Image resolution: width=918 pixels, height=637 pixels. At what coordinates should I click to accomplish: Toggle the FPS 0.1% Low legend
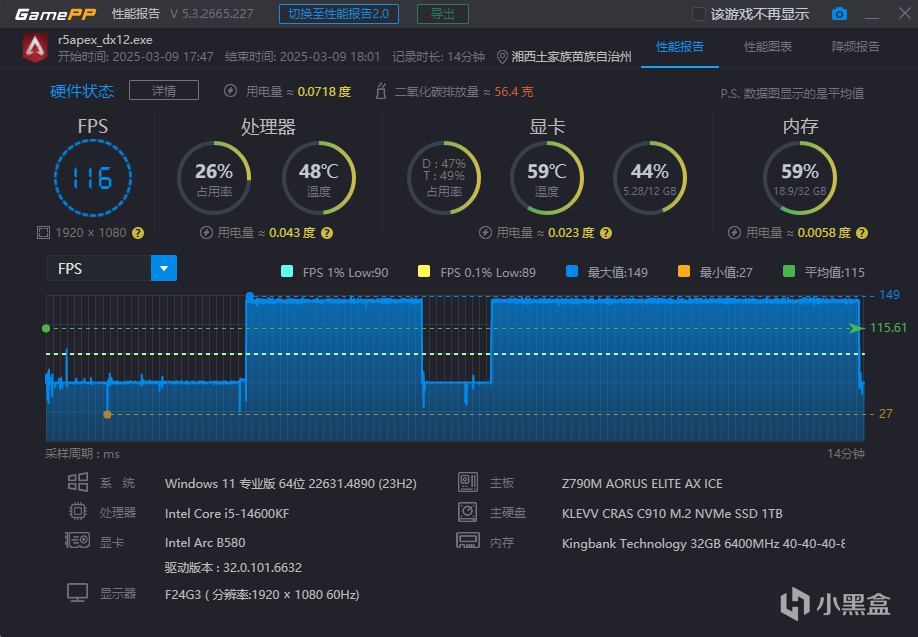pos(477,272)
